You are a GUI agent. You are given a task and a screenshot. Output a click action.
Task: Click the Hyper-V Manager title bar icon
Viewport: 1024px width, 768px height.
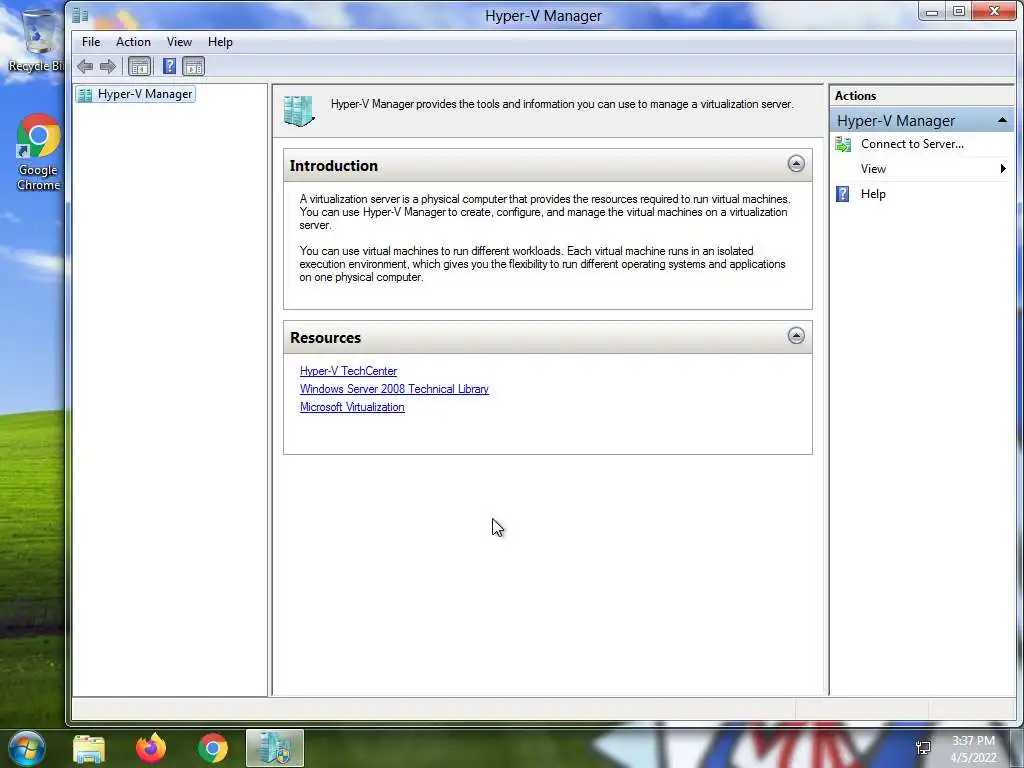(80, 14)
